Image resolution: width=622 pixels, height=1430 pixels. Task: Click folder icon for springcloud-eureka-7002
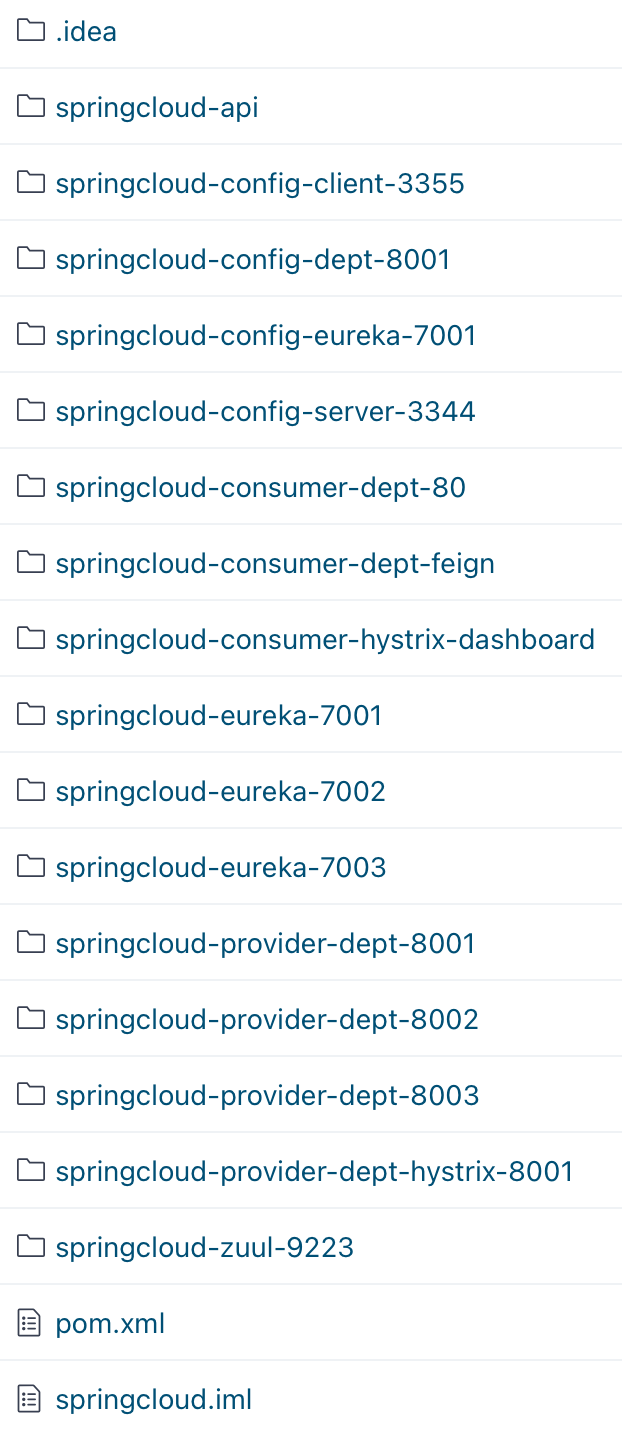coord(31,791)
